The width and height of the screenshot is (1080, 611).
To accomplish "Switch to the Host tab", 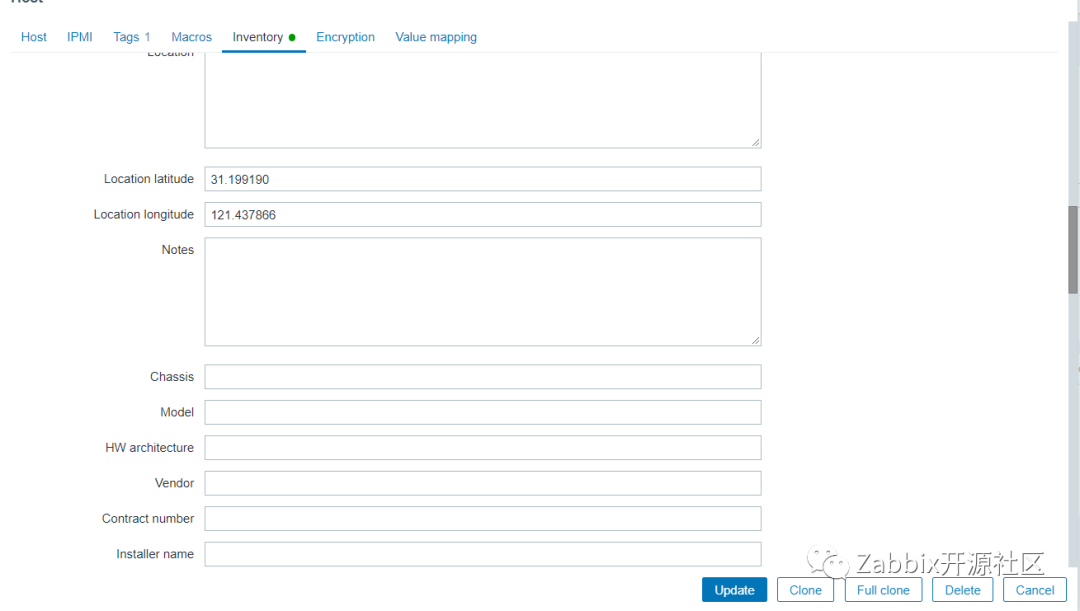I will [x=34, y=37].
